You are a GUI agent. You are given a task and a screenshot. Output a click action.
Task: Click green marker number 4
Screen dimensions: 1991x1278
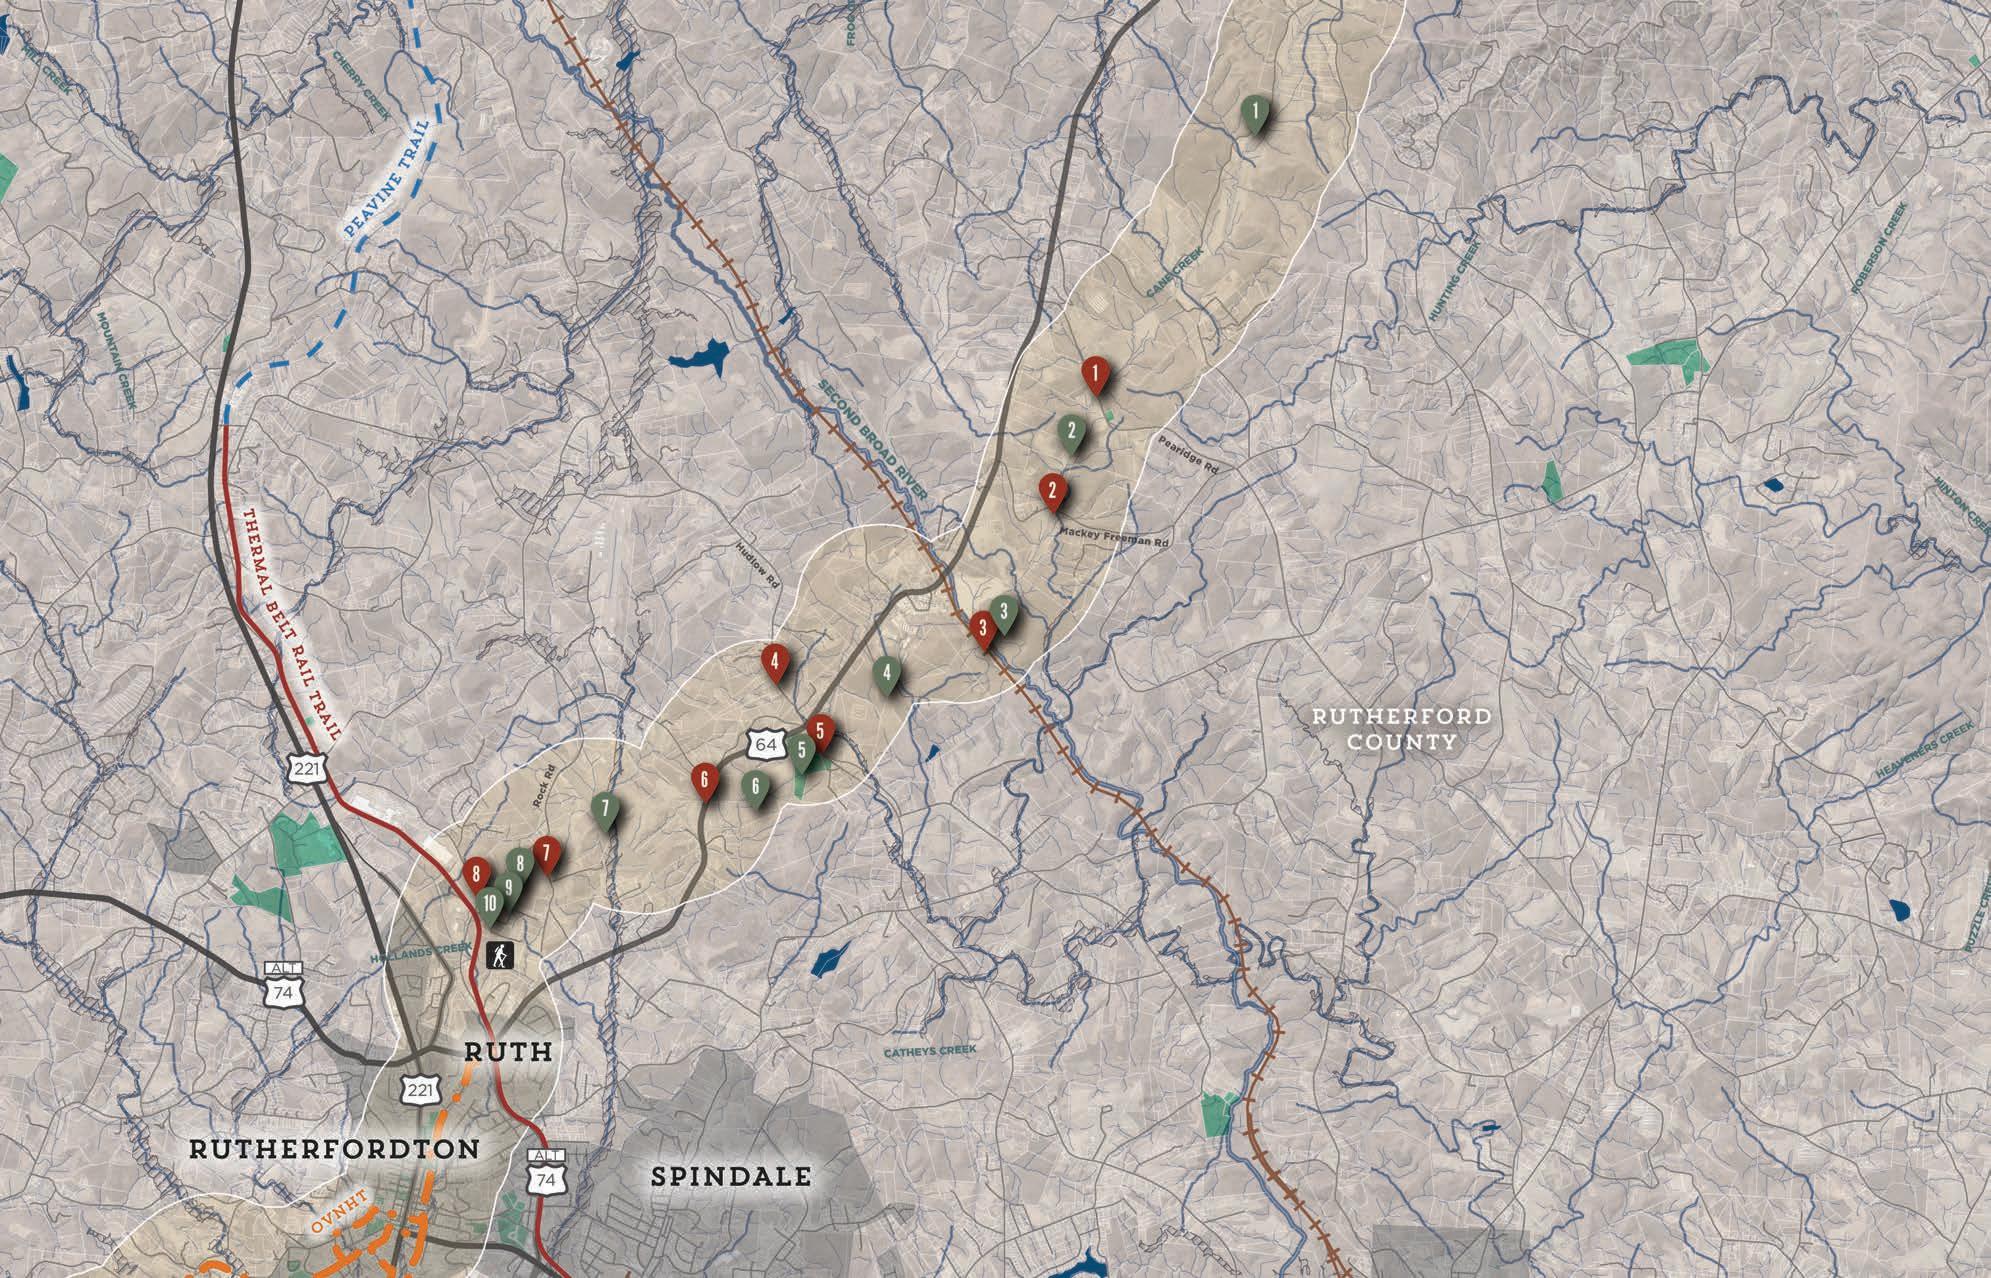pos(886,673)
